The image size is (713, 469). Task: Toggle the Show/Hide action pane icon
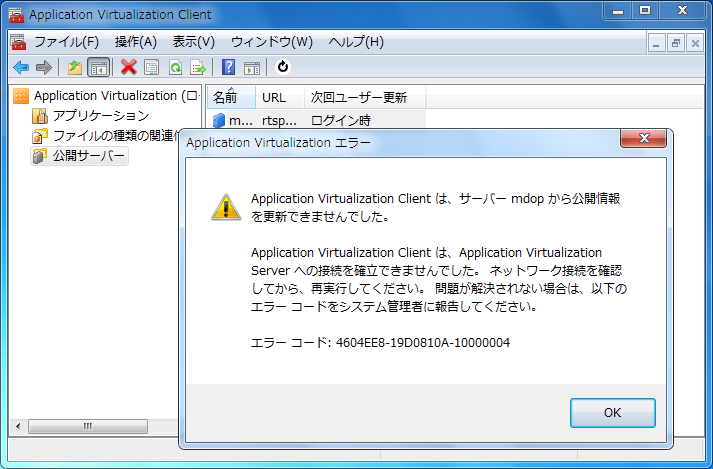[252, 68]
